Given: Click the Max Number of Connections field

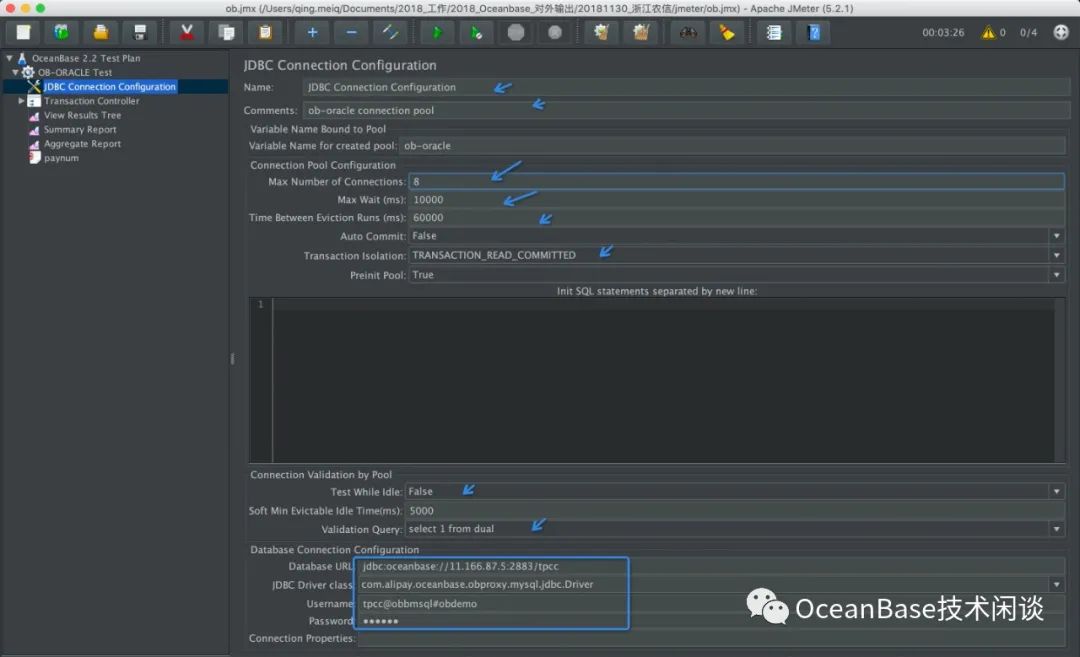Looking at the screenshot, I should (x=735, y=182).
